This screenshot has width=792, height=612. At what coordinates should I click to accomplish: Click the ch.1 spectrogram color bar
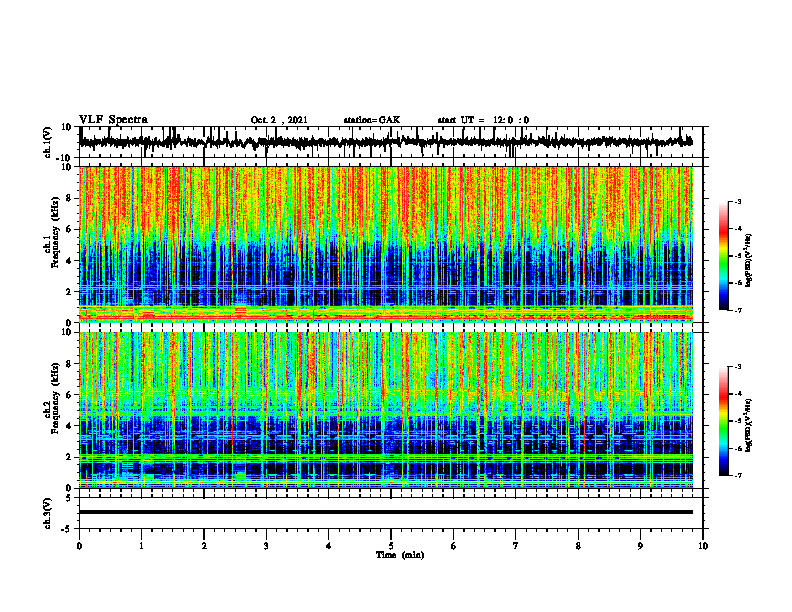pyautogui.click(x=723, y=256)
